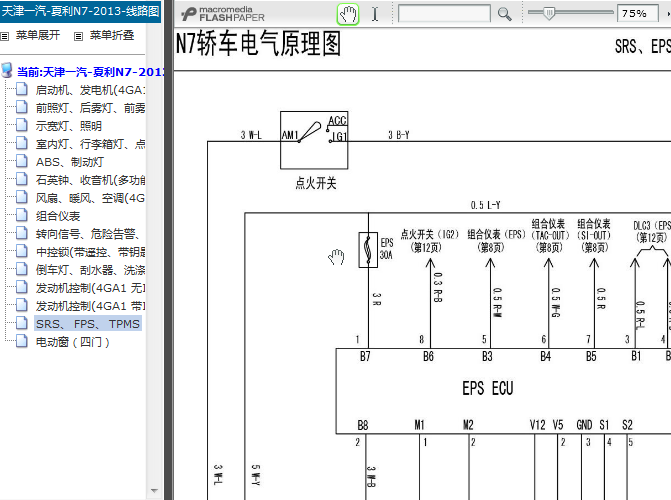Image resolution: width=671 pixels, height=500 pixels.
Task: Click the EPS 30A fuse symbol
Action: point(368,250)
